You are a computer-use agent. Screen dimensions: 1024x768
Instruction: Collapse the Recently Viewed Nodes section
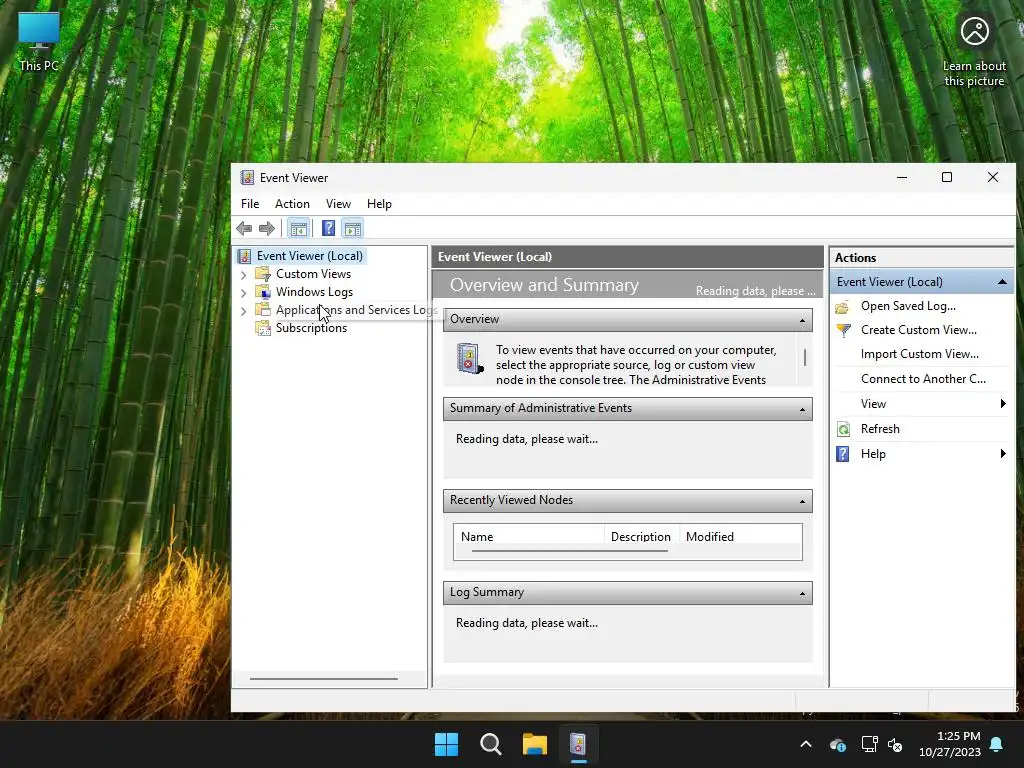(802, 501)
